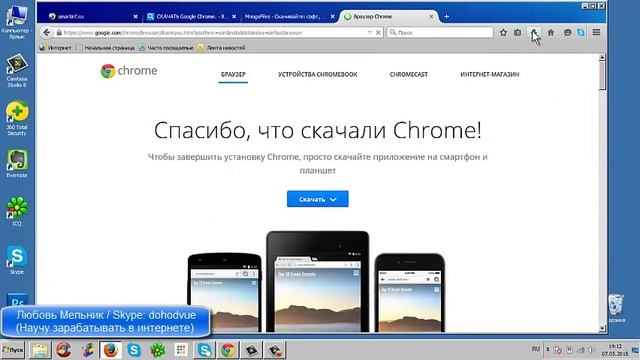Screen dimensions: 640x360
Task: Open the Часто посещаемые bookmark folder
Action: pos(166,48)
